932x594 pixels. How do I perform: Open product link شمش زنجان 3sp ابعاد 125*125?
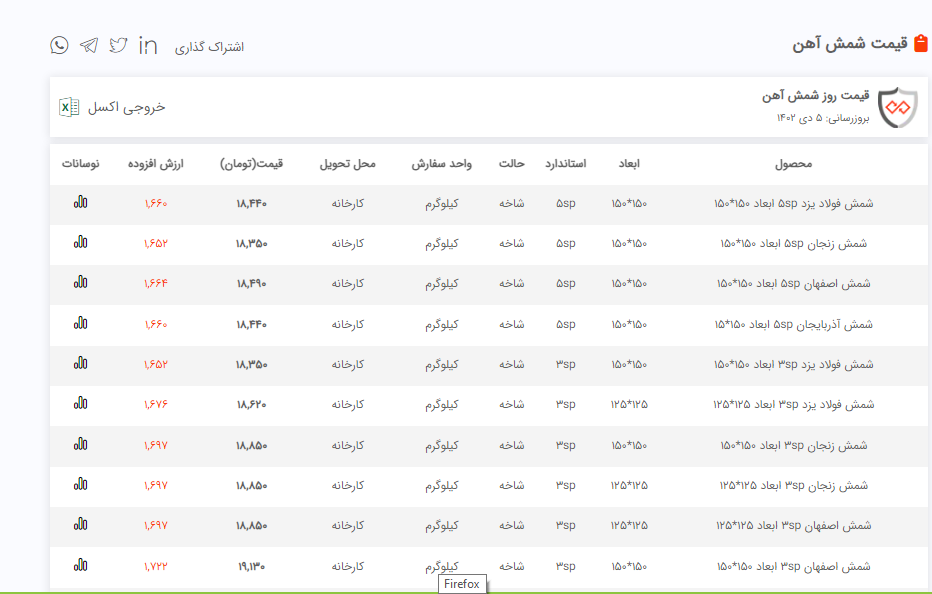(793, 485)
